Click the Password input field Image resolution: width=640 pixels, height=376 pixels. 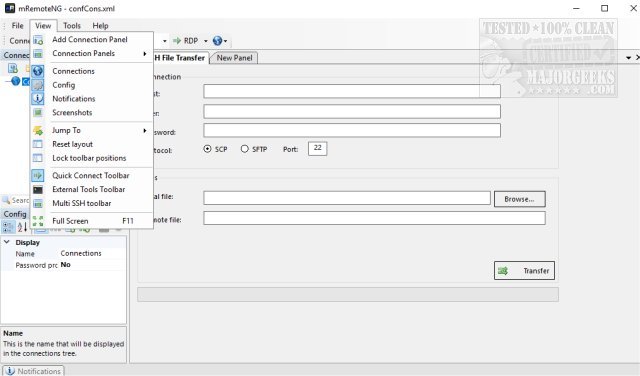(x=352, y=130)
